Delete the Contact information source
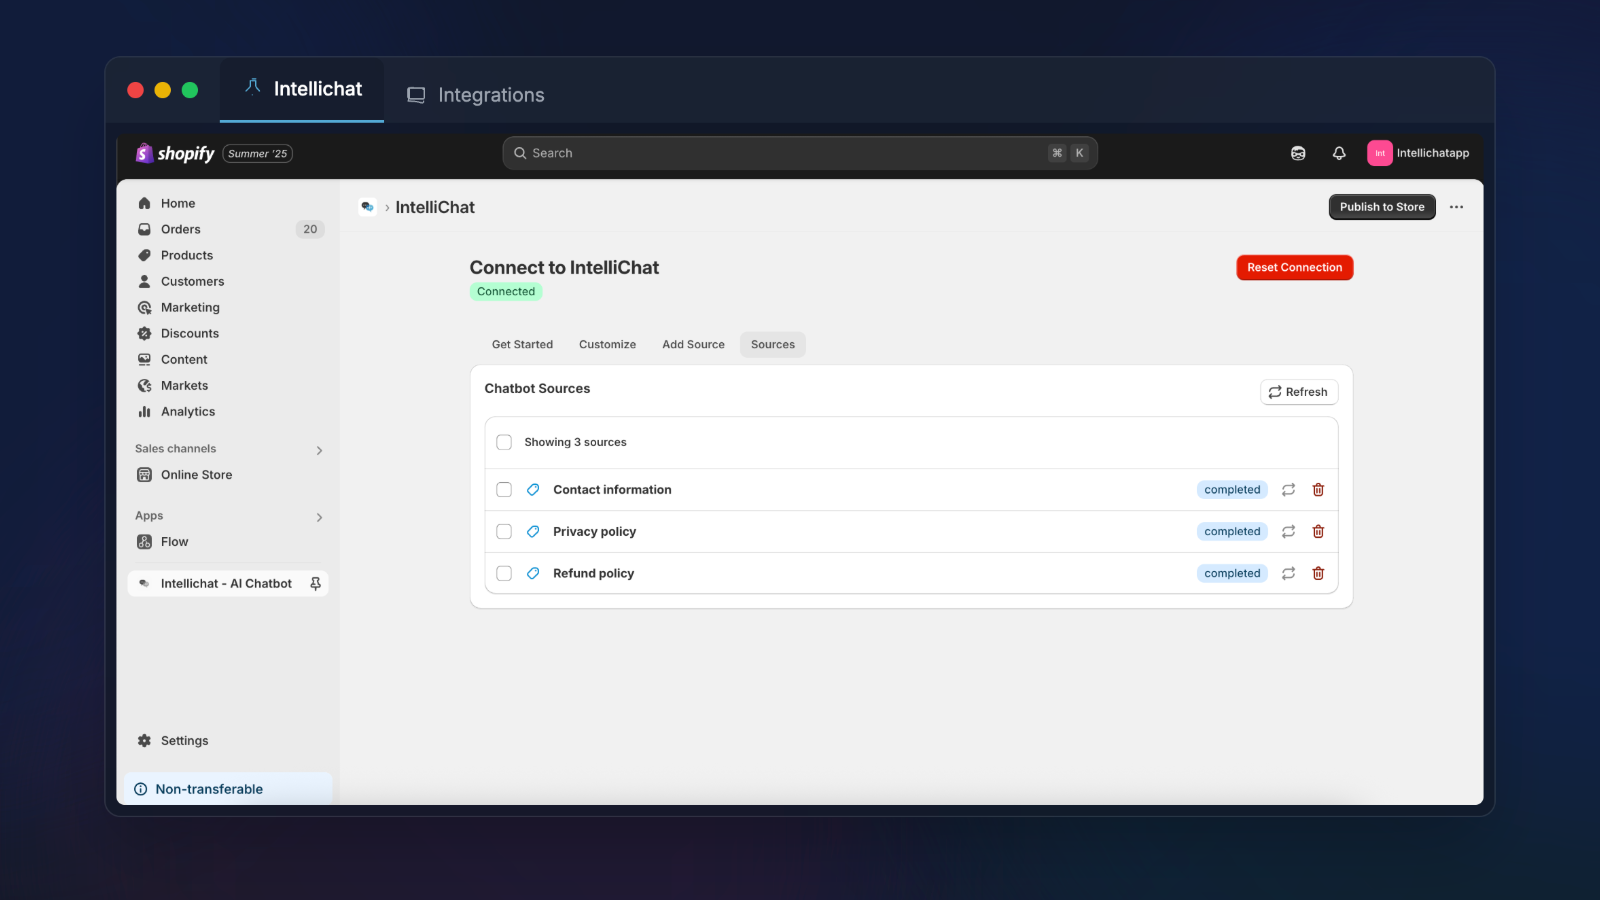 (x=1318, y=490)
